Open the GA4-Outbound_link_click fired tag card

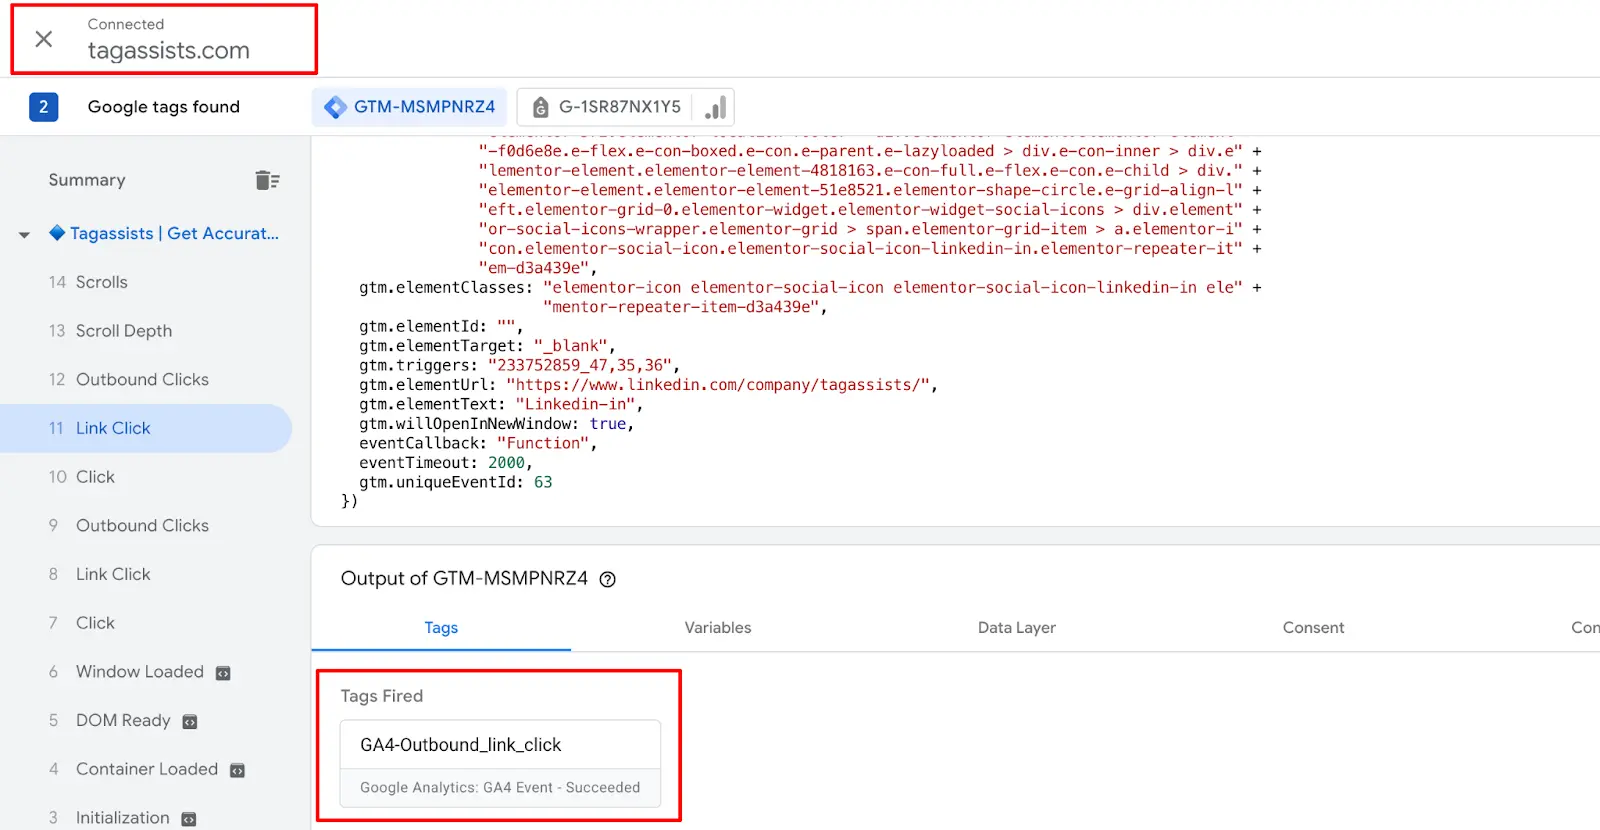(500, 763)
